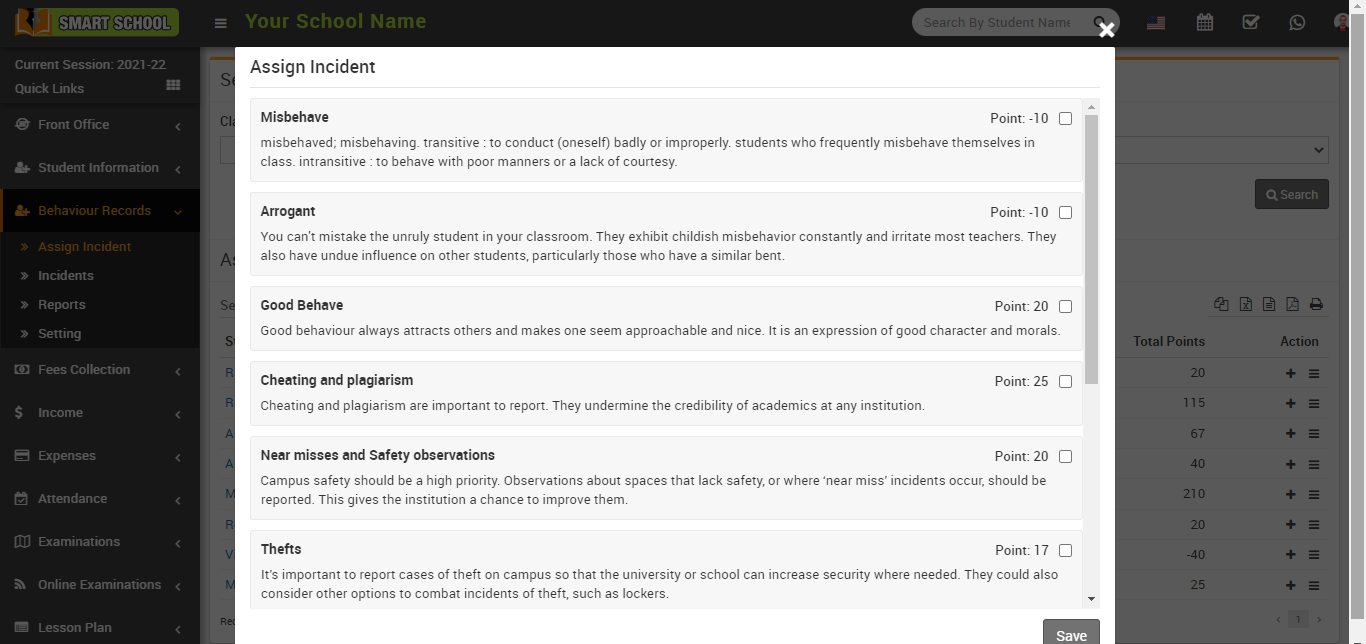Open the Quick Links grid icon

(173, 87)
